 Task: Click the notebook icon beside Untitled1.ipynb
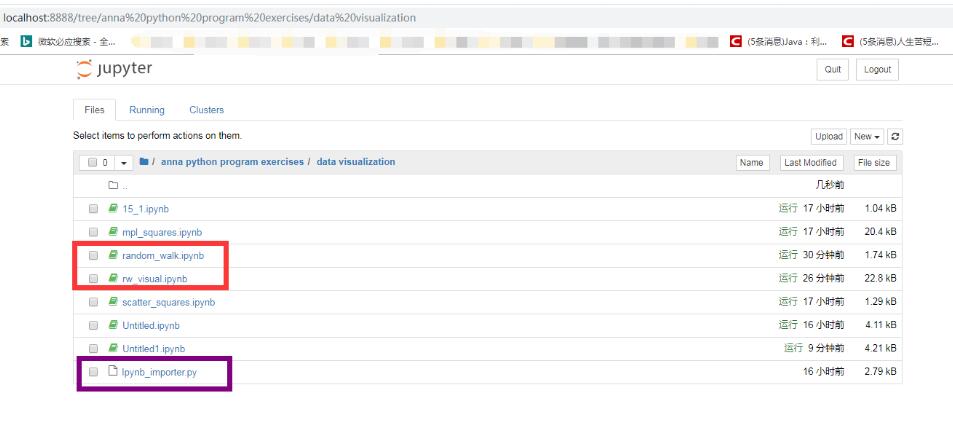tap(112, 348)
